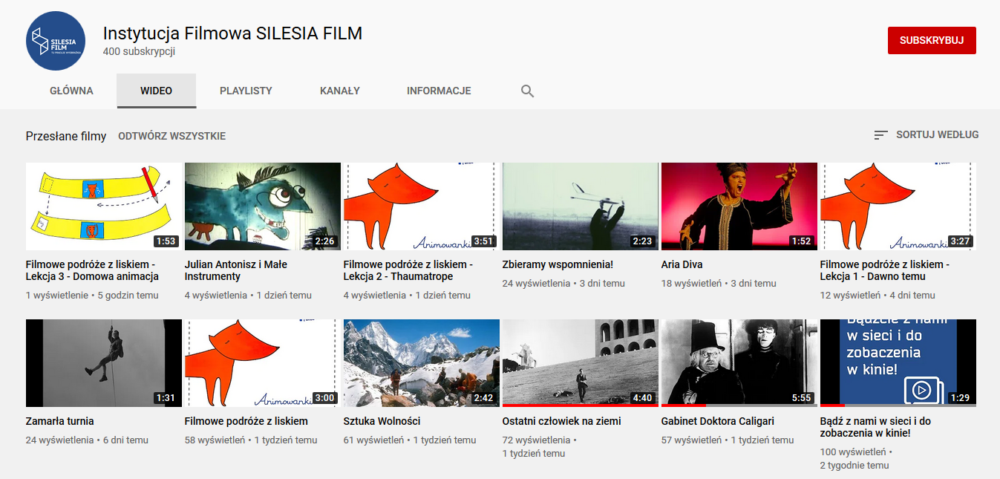Image resolution: width=1000 pixels, height=479 pixels.
Task: Click title 'Sztuka Wolności'
Action: [381, 422]
